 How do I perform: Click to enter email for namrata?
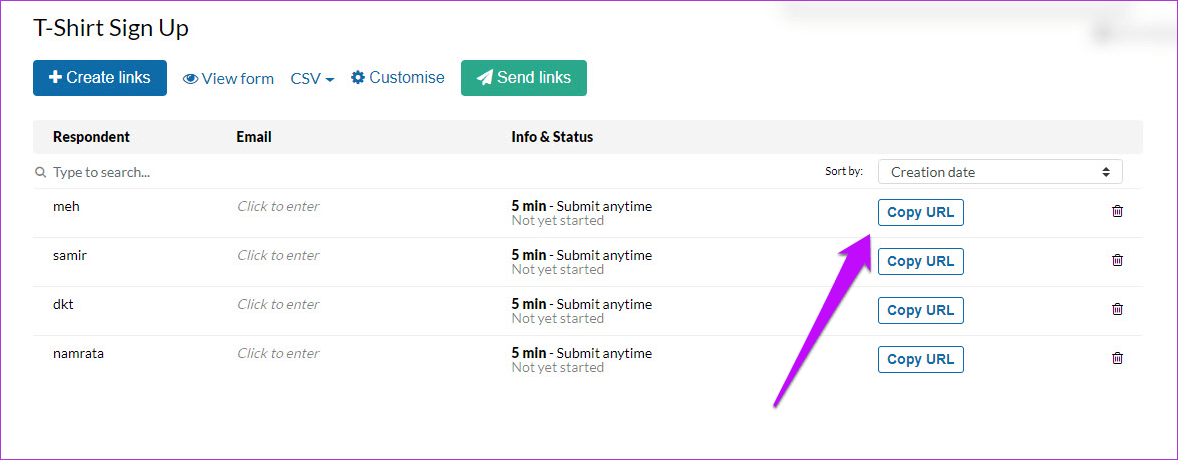pyautogui.click(x=278, y=353)
